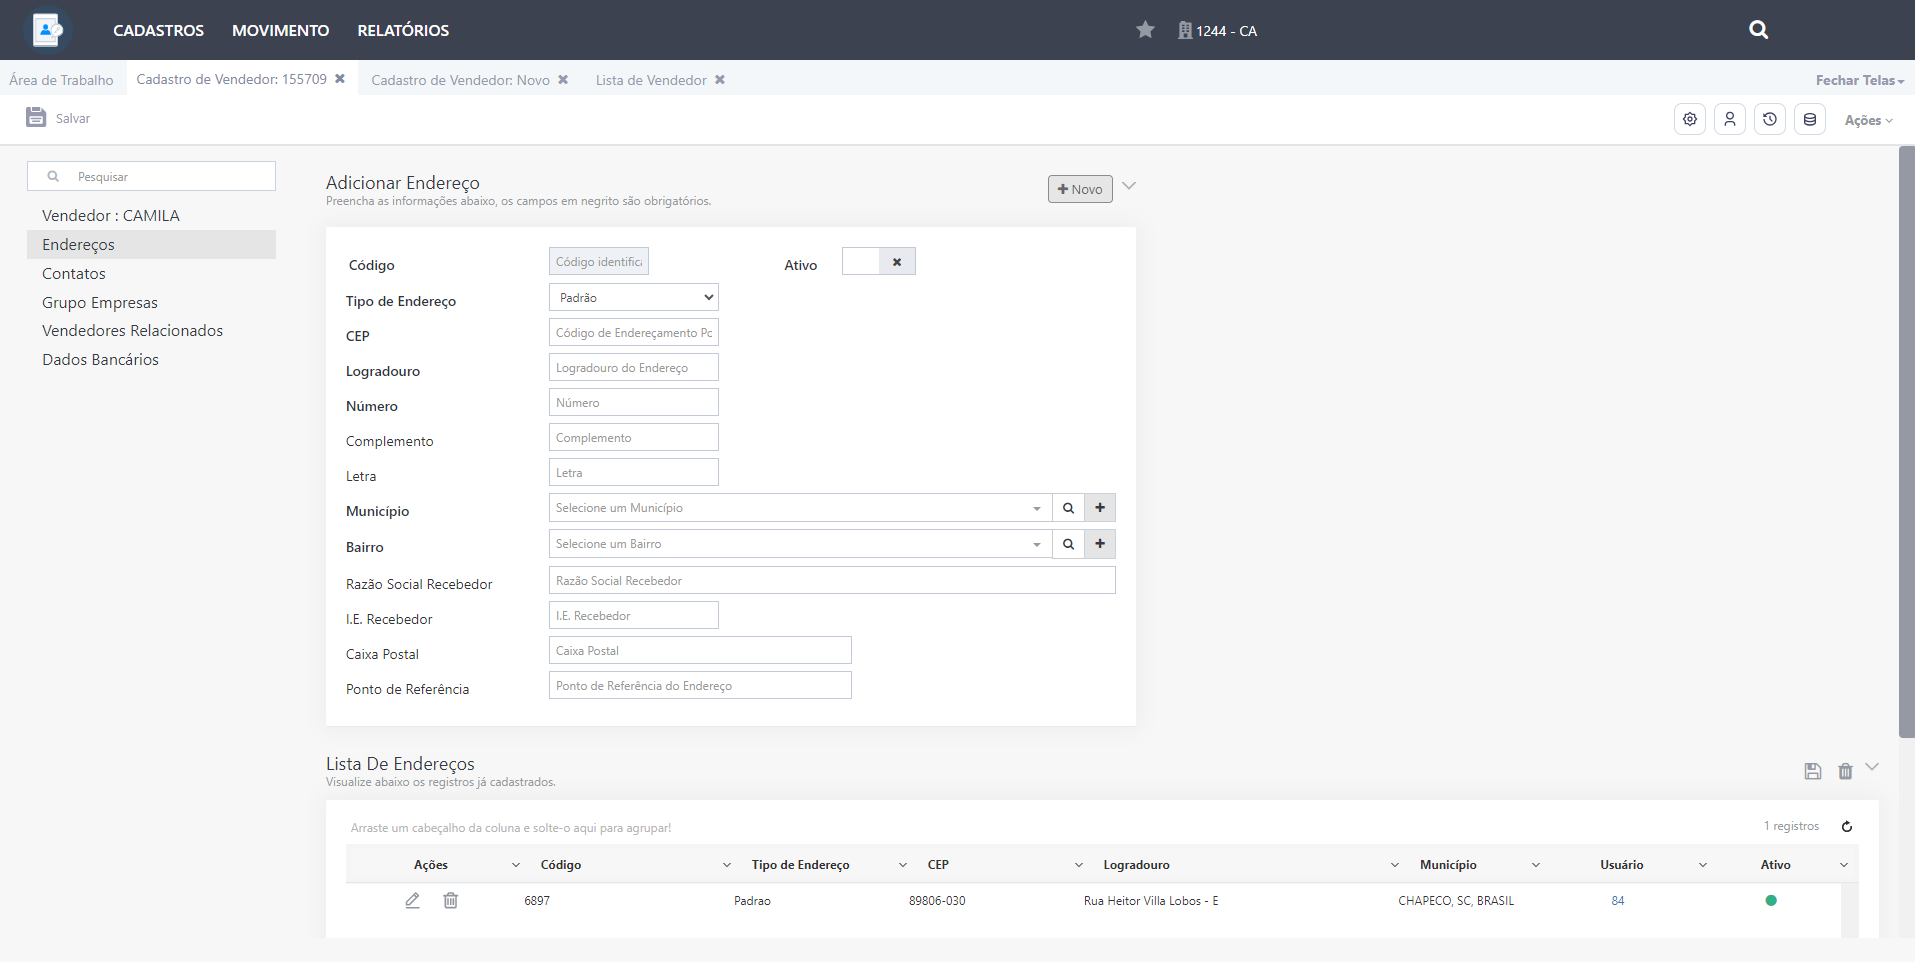Click the Novo button

(1080, 189)
